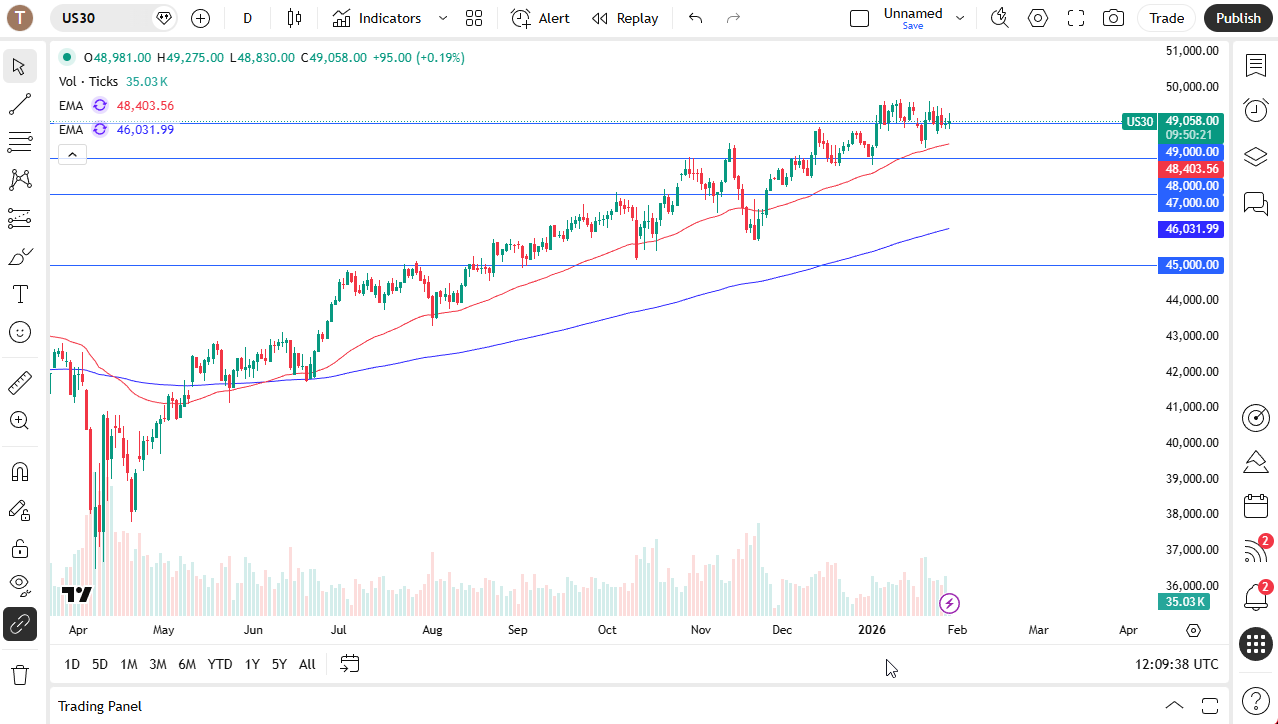Toggle the drawing sync link tool
Image resolution: width=1278 pixels, height=724 pixels.
(x=19, y=624)
